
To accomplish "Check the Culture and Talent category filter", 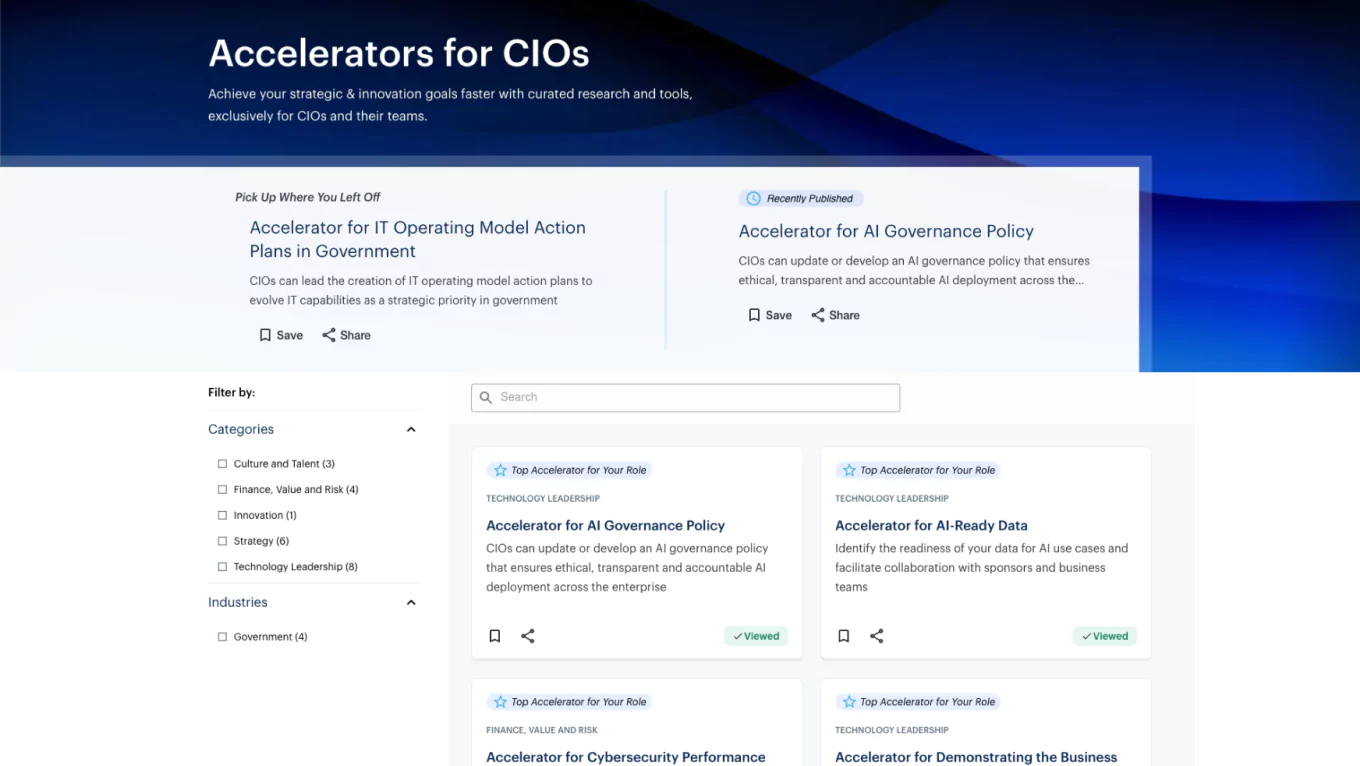I will pos(221,463).
